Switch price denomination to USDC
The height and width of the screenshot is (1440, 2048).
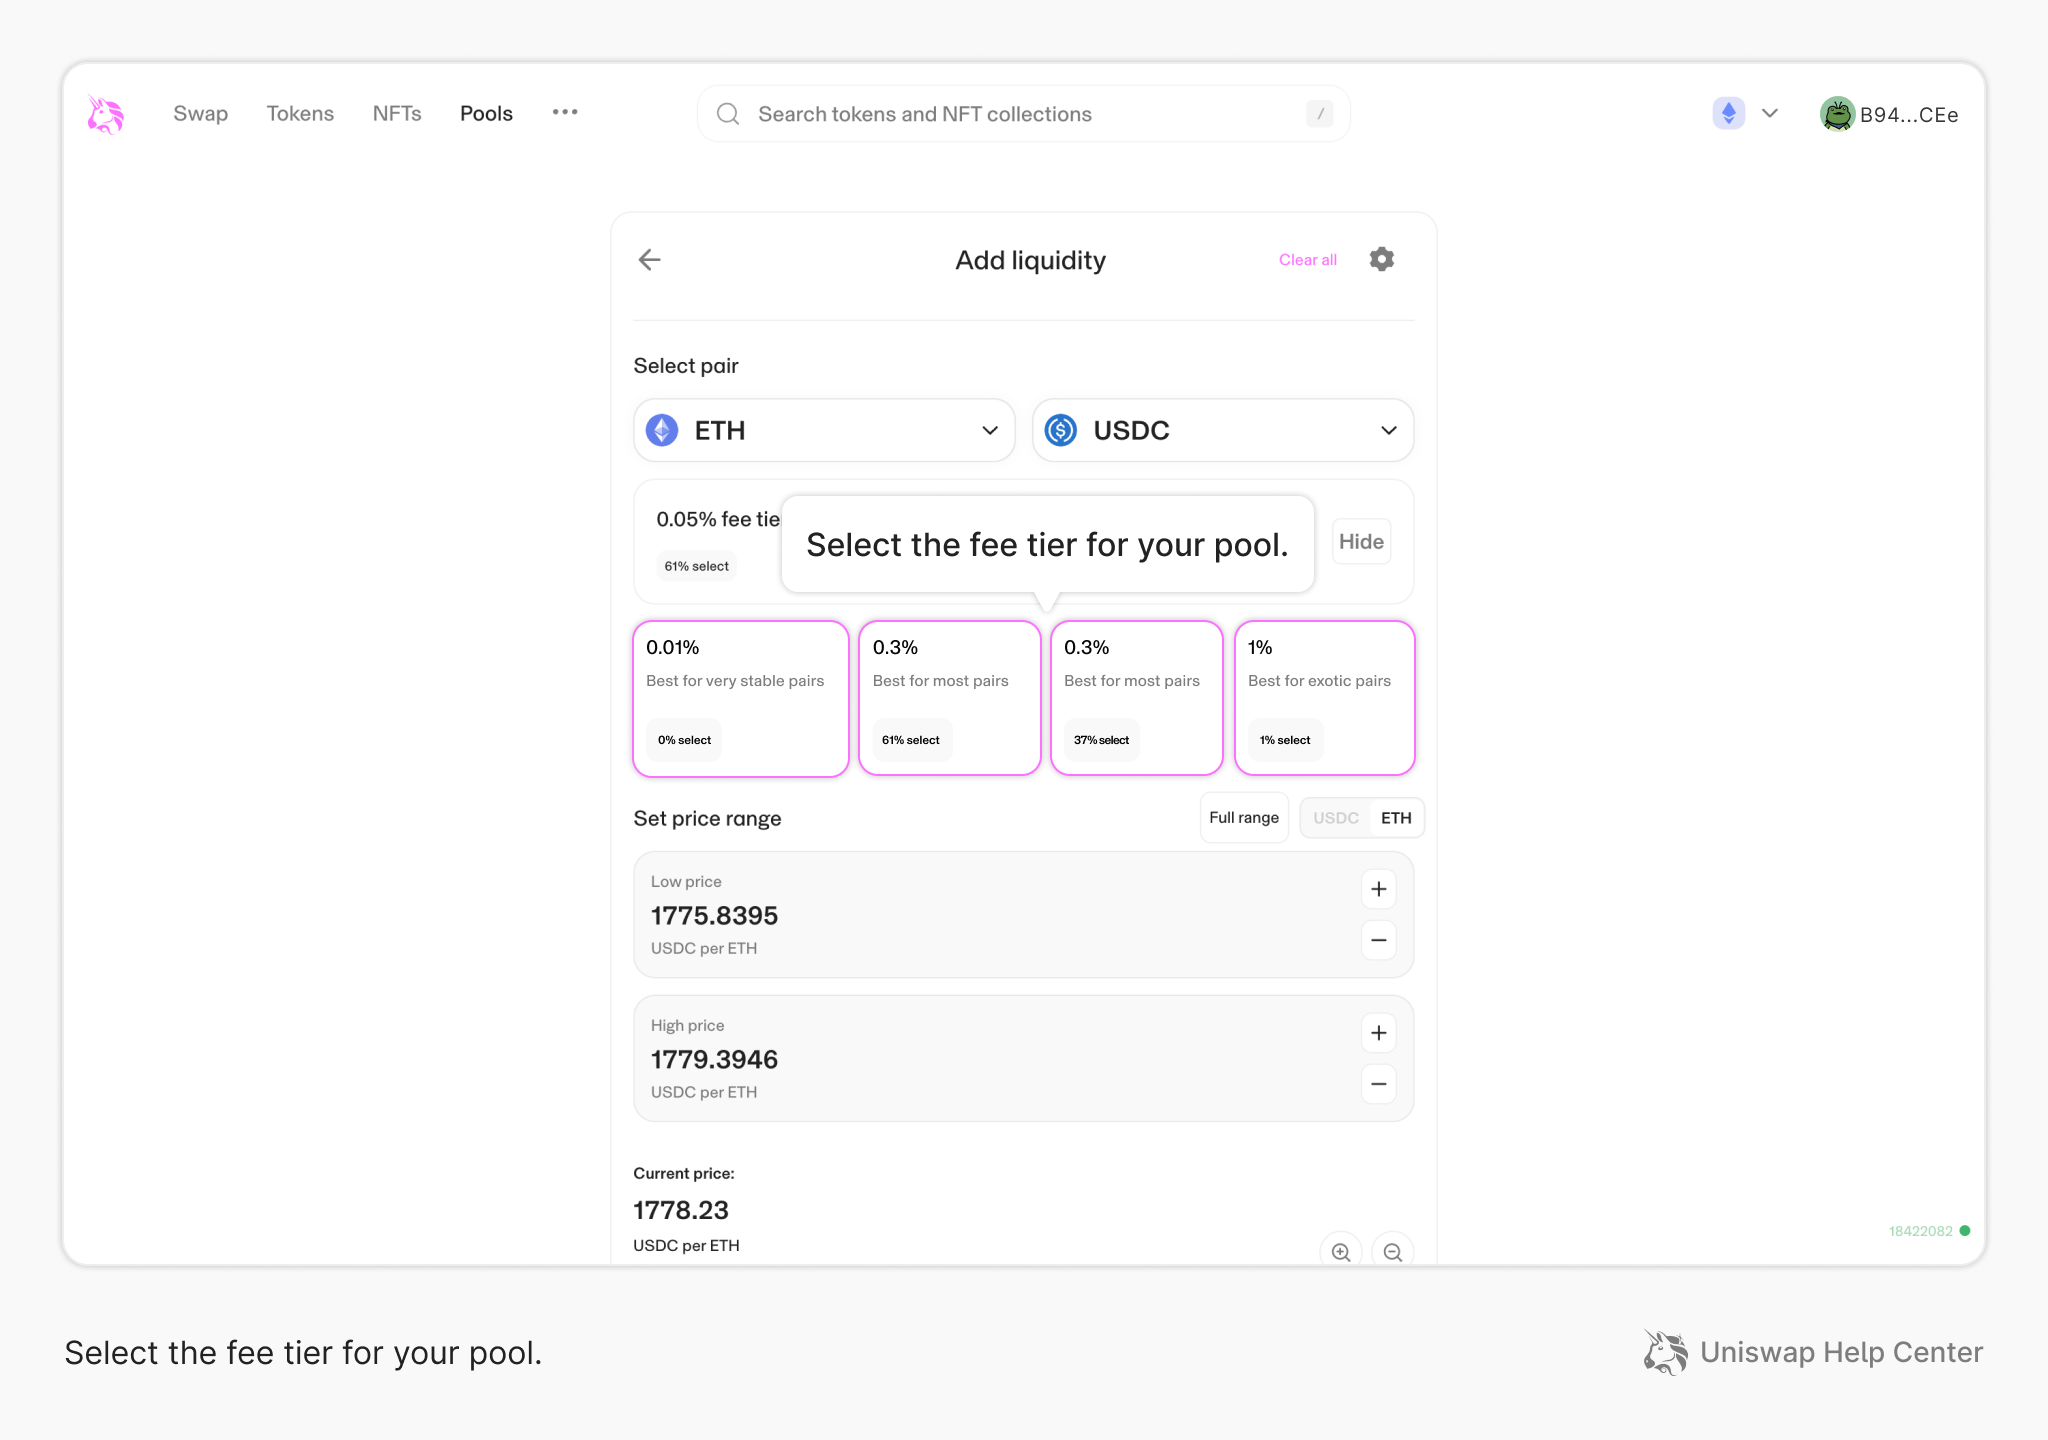pyautogui.click(x=1335, y=817)
